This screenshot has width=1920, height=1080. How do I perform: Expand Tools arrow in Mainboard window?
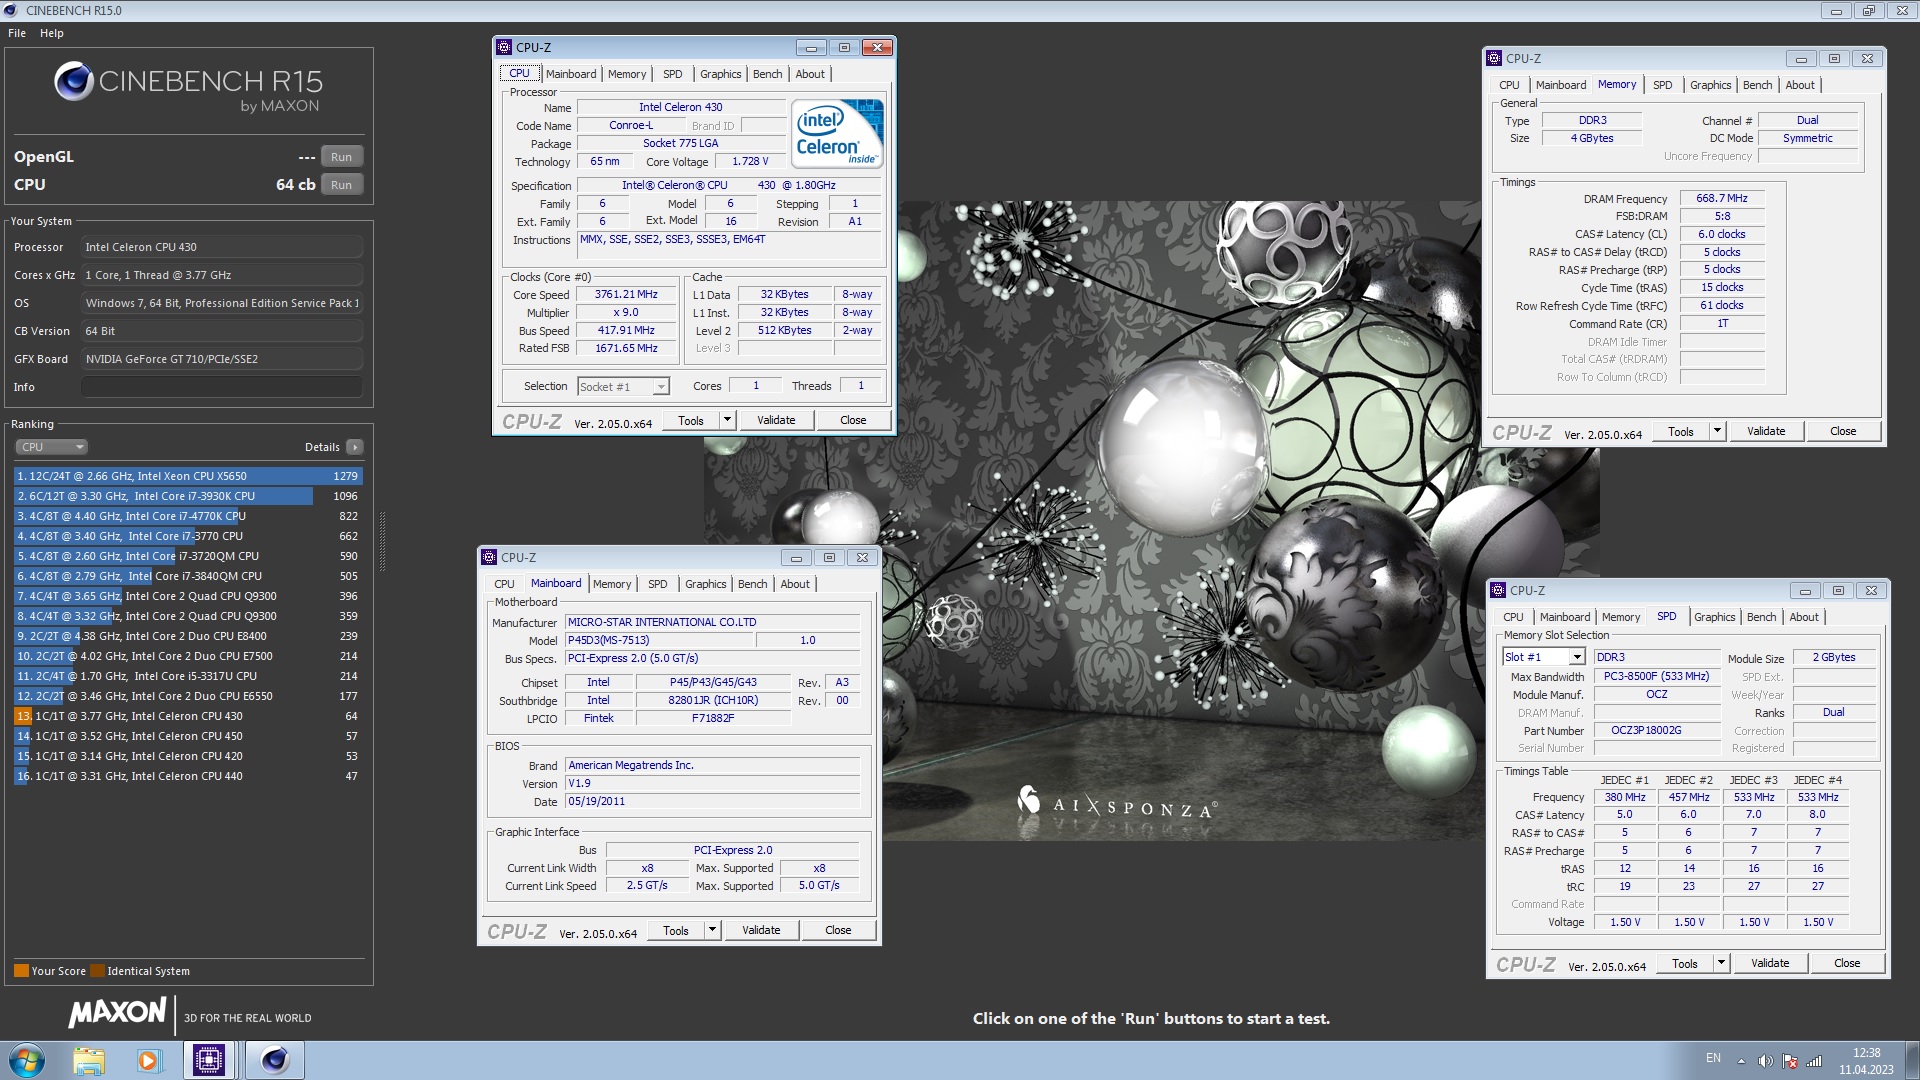point(712,930)
